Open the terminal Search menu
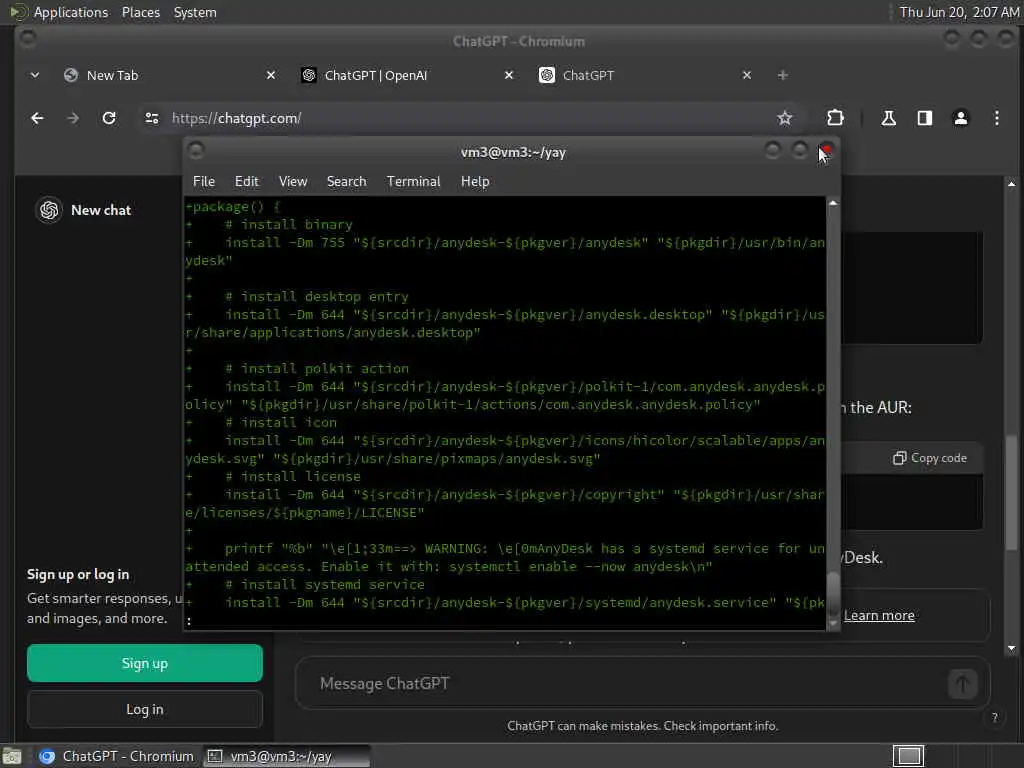The height and width of the screenshot is (768, 1024). (346, 182)
